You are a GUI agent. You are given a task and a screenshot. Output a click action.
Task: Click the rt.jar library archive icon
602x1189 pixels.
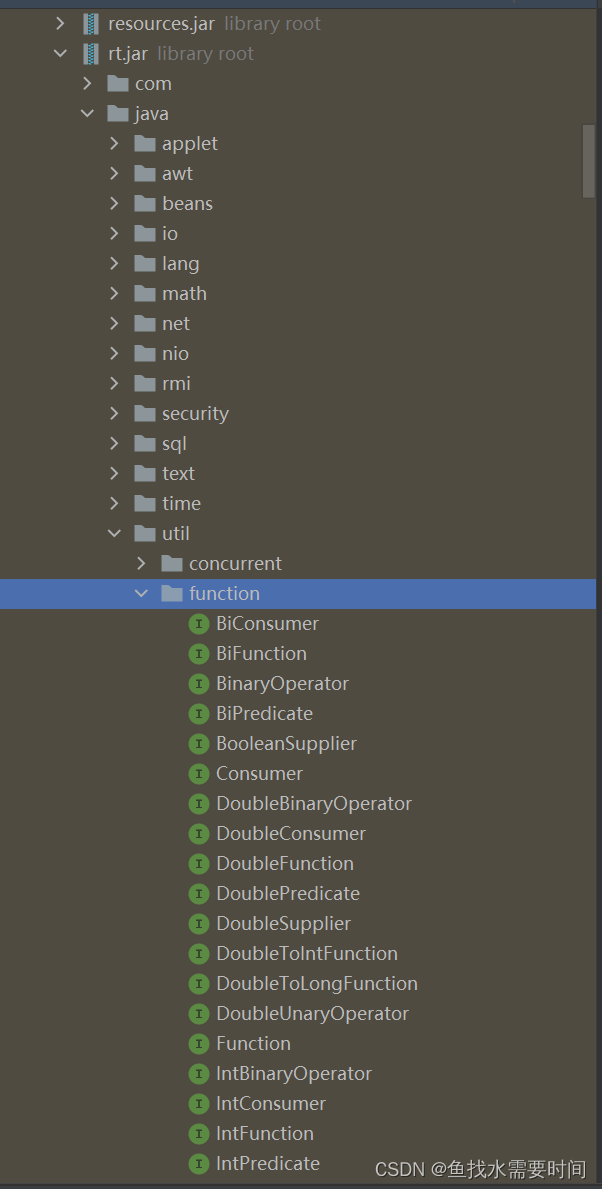coord(91,54)
